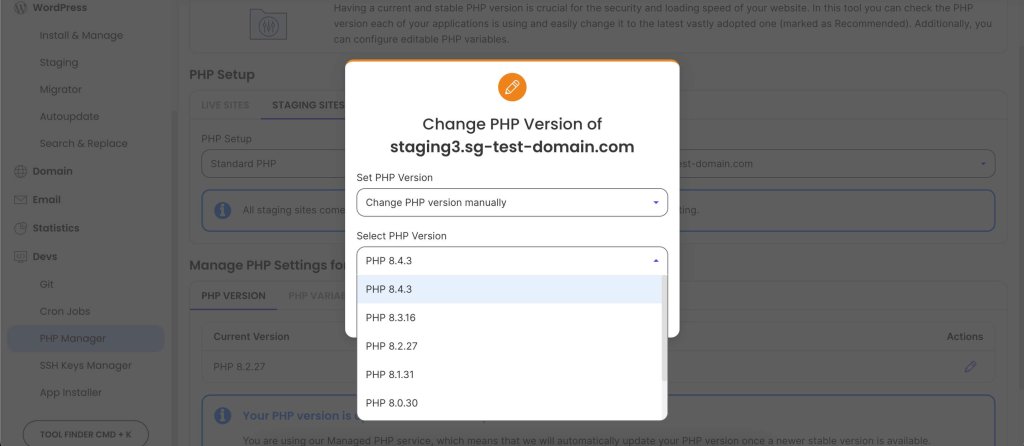Switch to the PHP Version tab
Viewport: 1024px width, 446px height.
pos(233,296)
